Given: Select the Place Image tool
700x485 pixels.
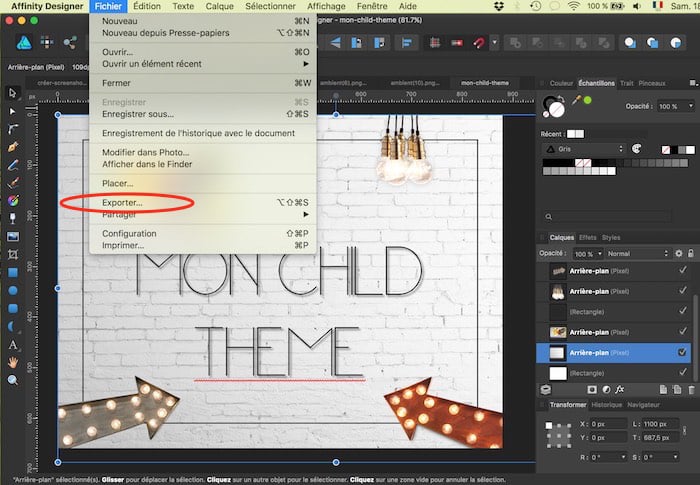Looking at the screenshot, I should coord(12,236).
